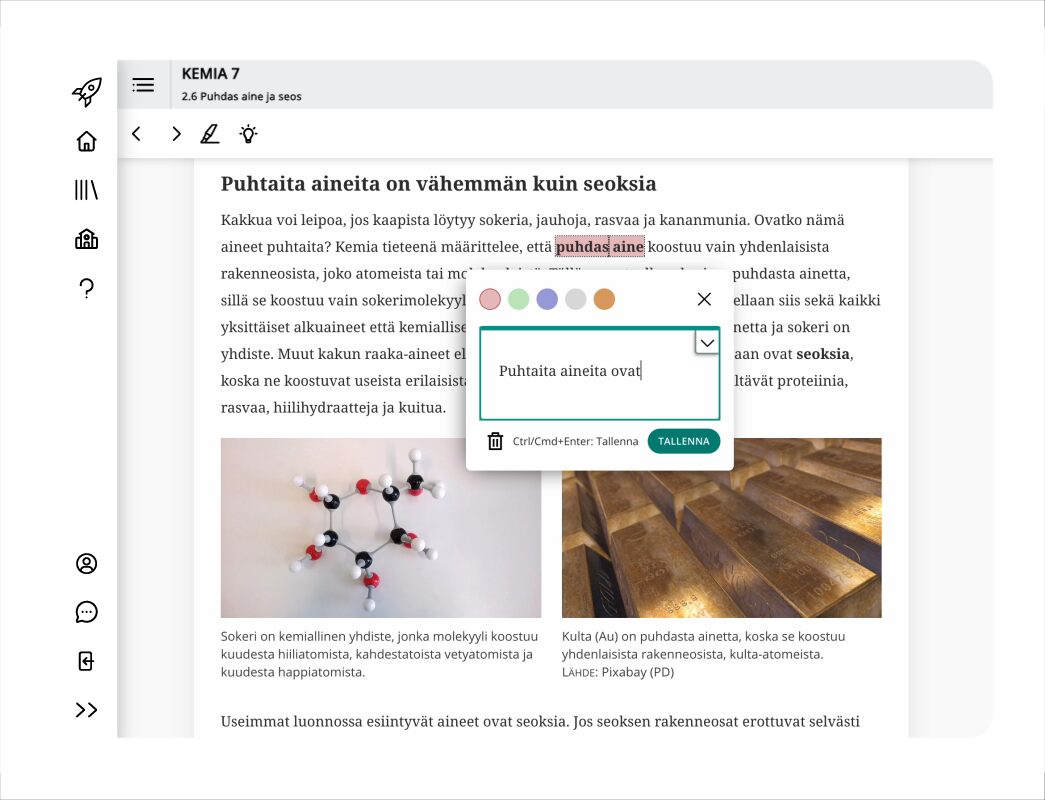
Task: Open the school building icon
Action: point(87,239)
